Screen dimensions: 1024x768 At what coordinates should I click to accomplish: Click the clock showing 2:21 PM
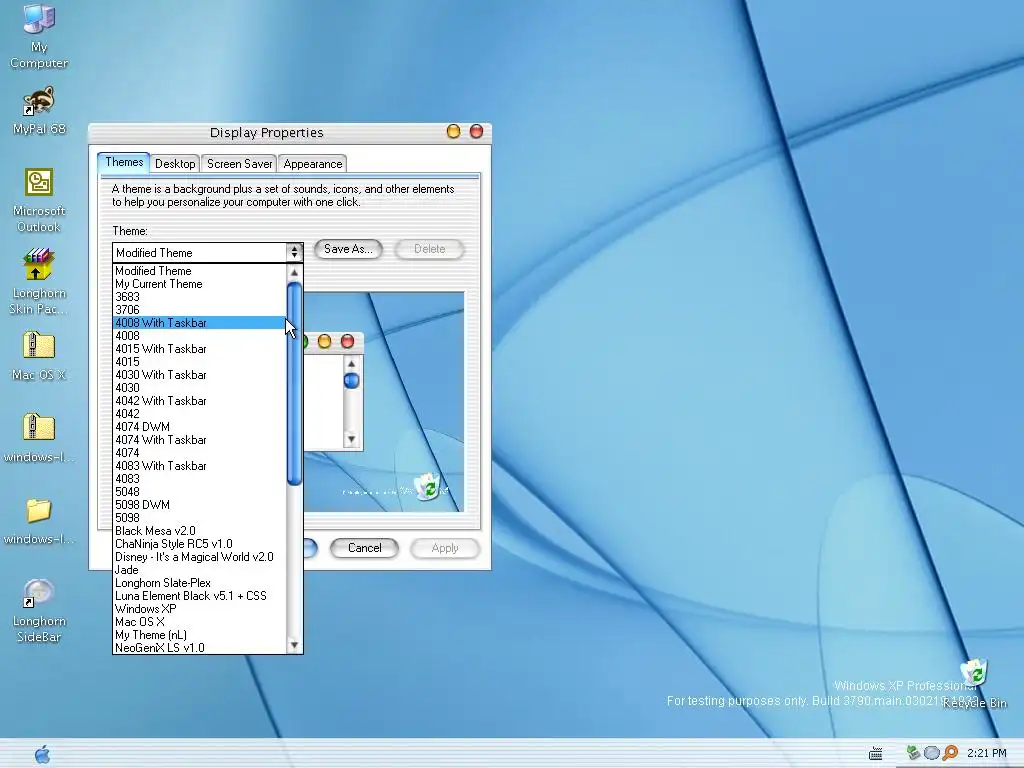point(987,753)
